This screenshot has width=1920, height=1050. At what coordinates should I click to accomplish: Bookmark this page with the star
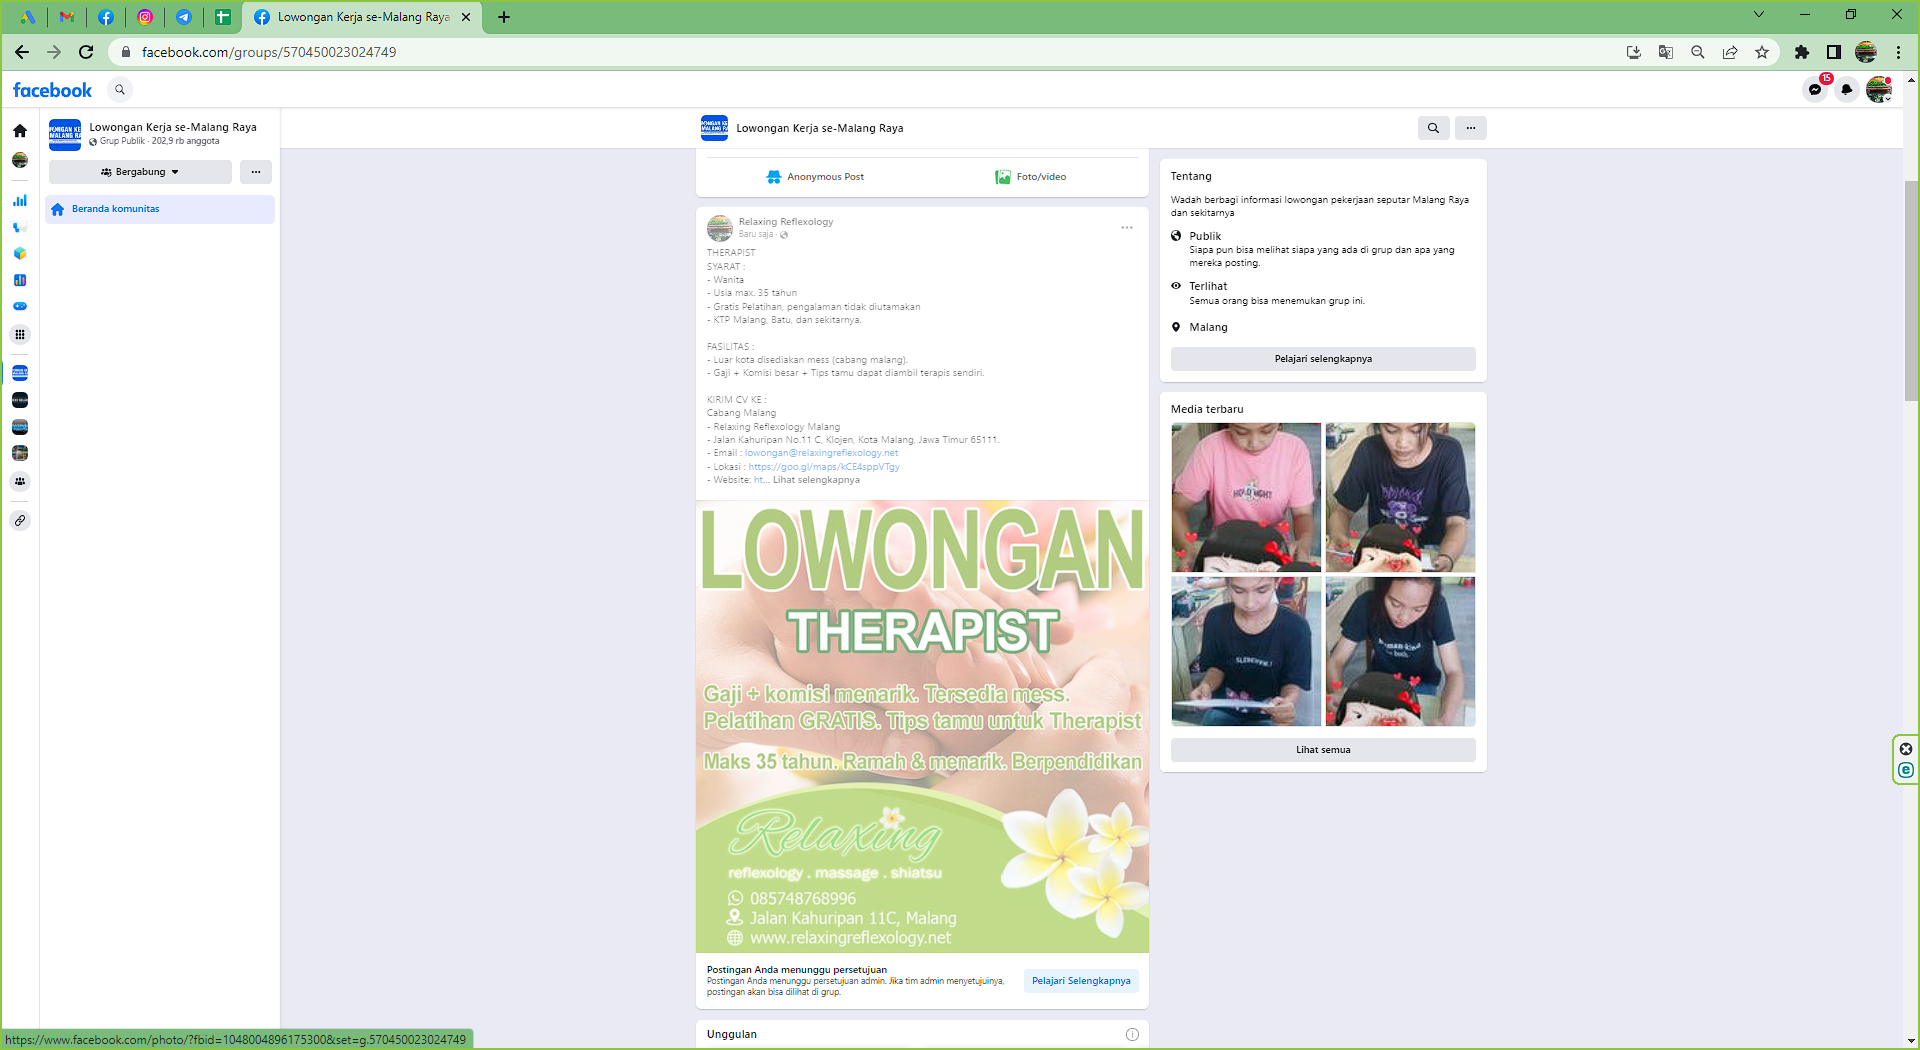pyautogui.click(x=1762, y=52)
